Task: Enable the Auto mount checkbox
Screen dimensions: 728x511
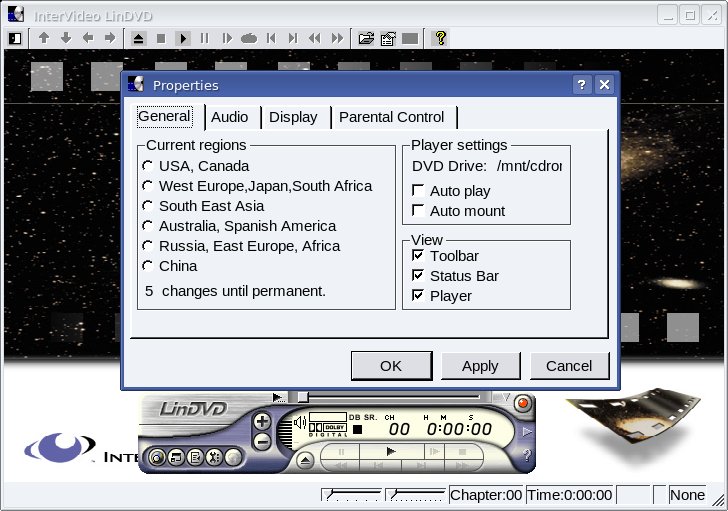Action: 418,210
